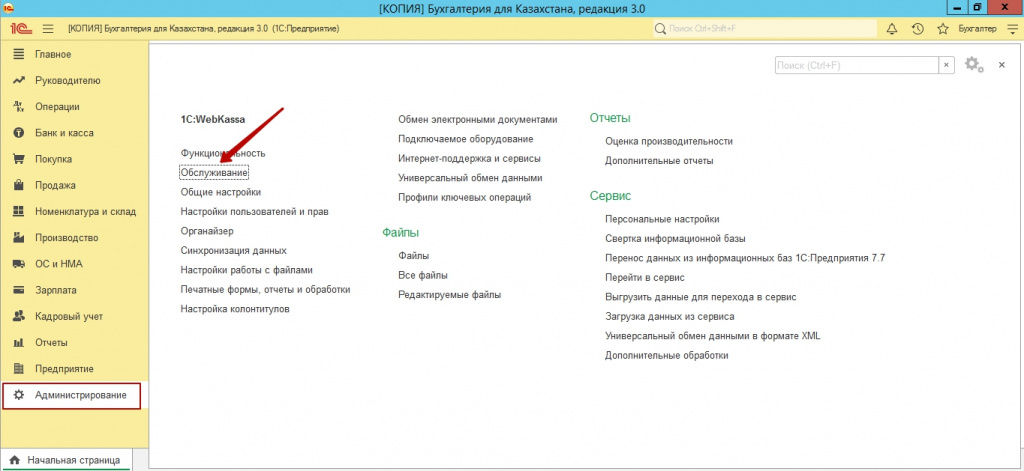This screenshot has width=1024, height=471.
Task: Open ОС и НМА section
Action: (x=74, y=264)
